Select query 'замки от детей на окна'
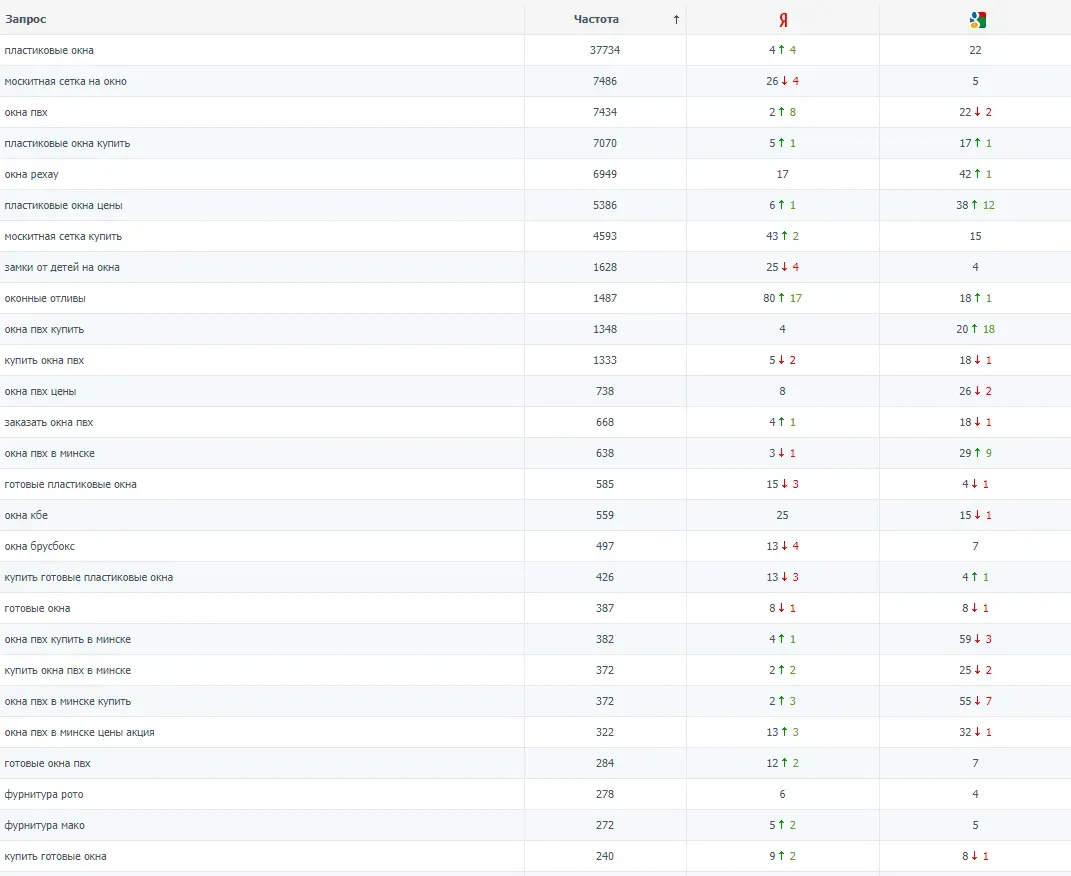The image size is (1071, 876). tap(62, 268)
